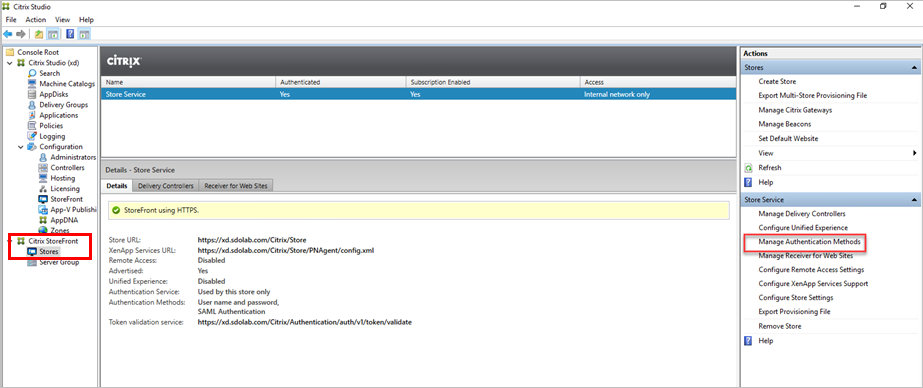Click the Server Group icon
This screenshot has height=388, width=923.
[32, 263]
